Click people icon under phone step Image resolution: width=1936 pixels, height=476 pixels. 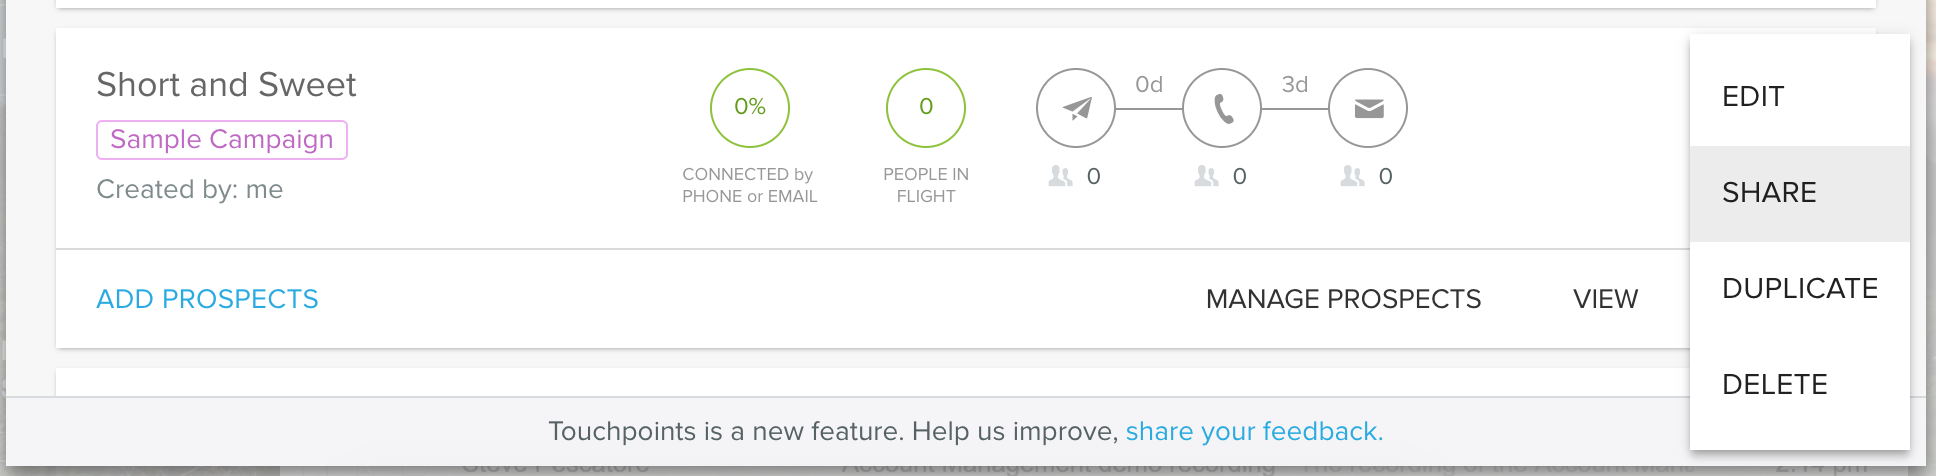[1206, 176]
